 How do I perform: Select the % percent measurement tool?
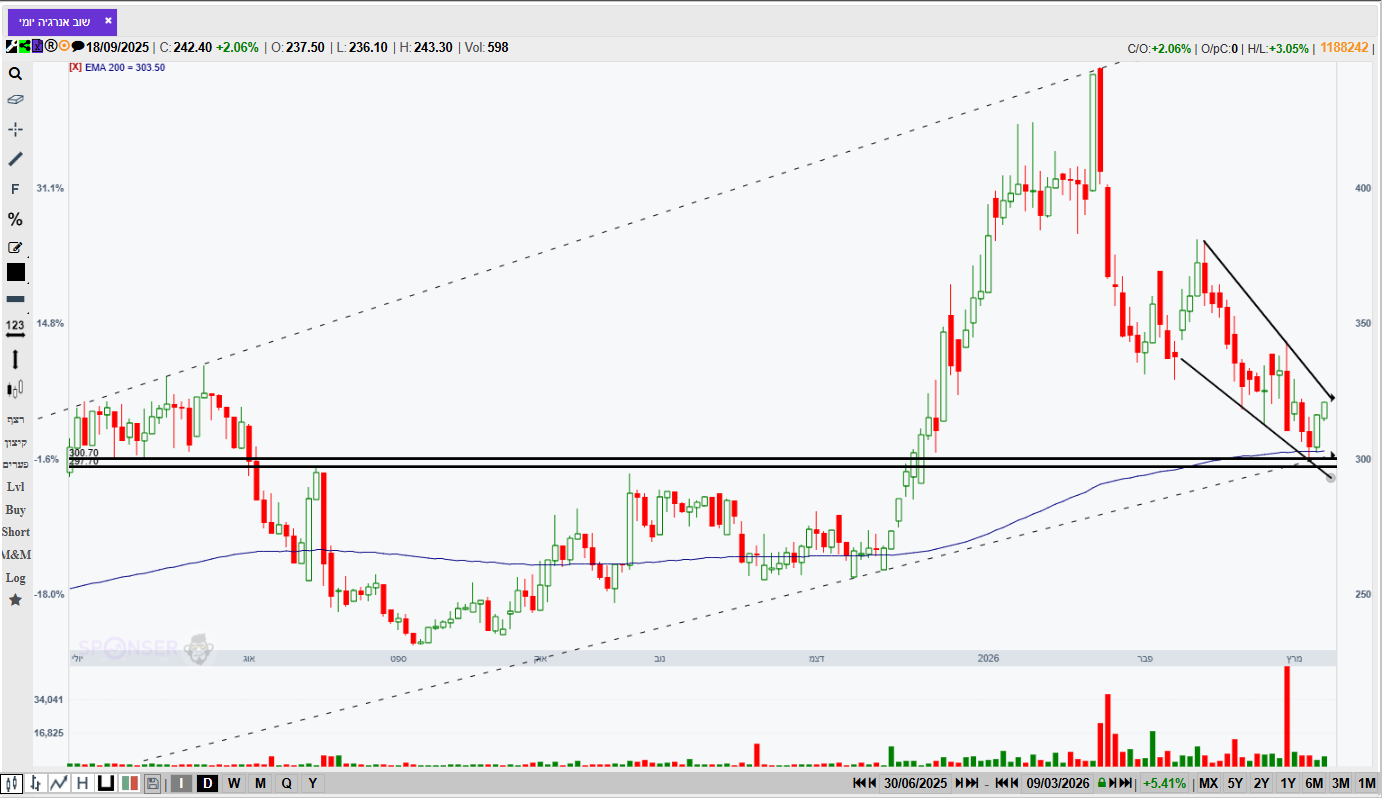pos(15,219)
